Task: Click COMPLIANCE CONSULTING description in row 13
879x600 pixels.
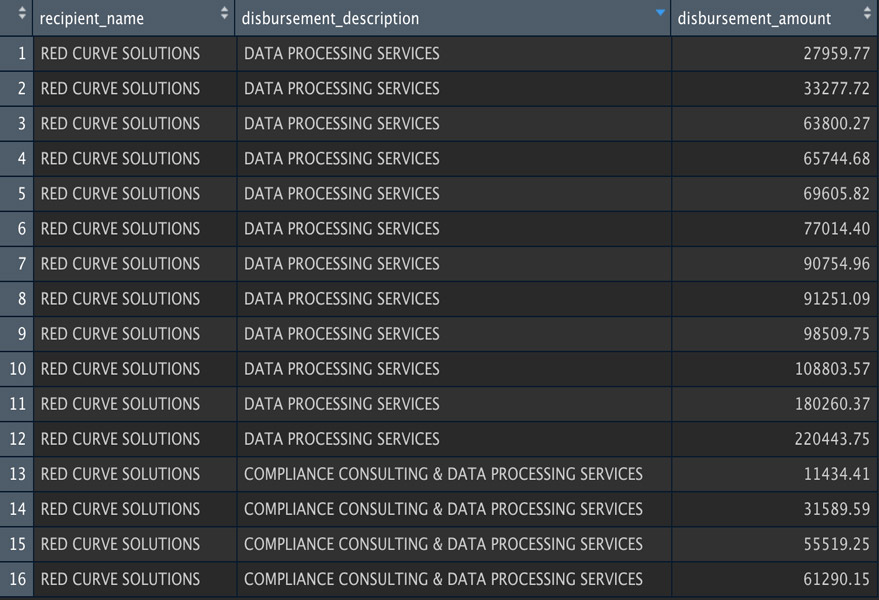Action: tap(443, 474)
